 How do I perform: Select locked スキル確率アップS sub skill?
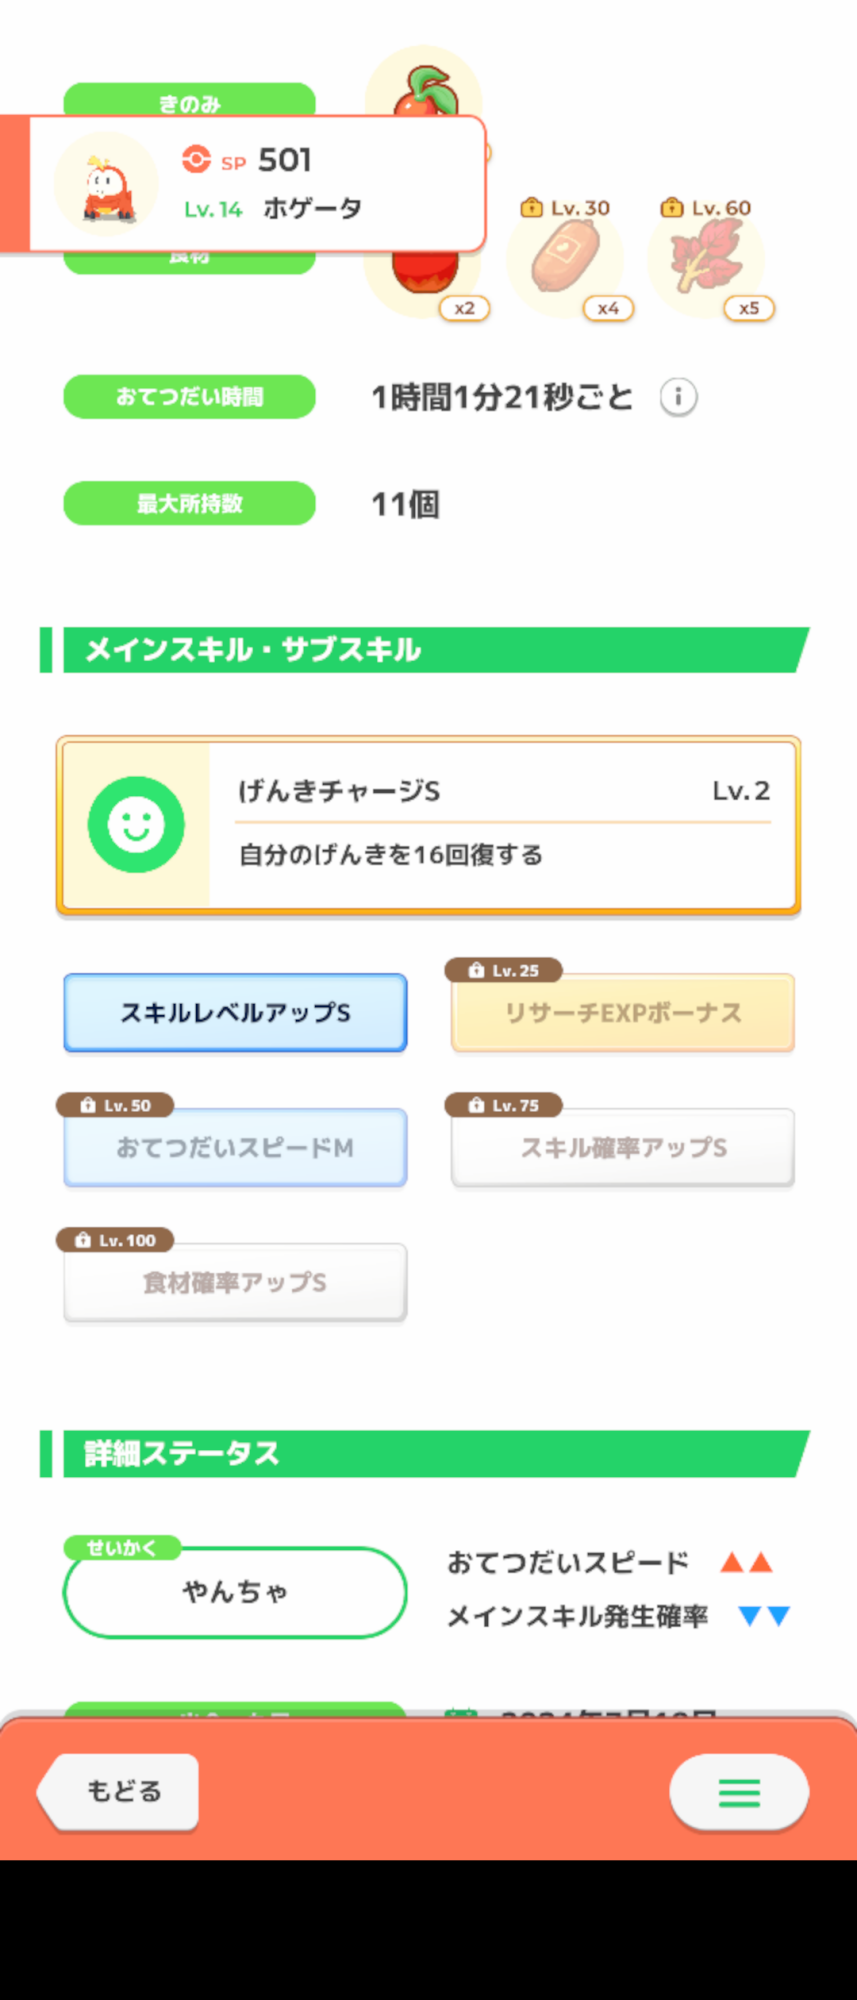click(x=623, y=1147)
